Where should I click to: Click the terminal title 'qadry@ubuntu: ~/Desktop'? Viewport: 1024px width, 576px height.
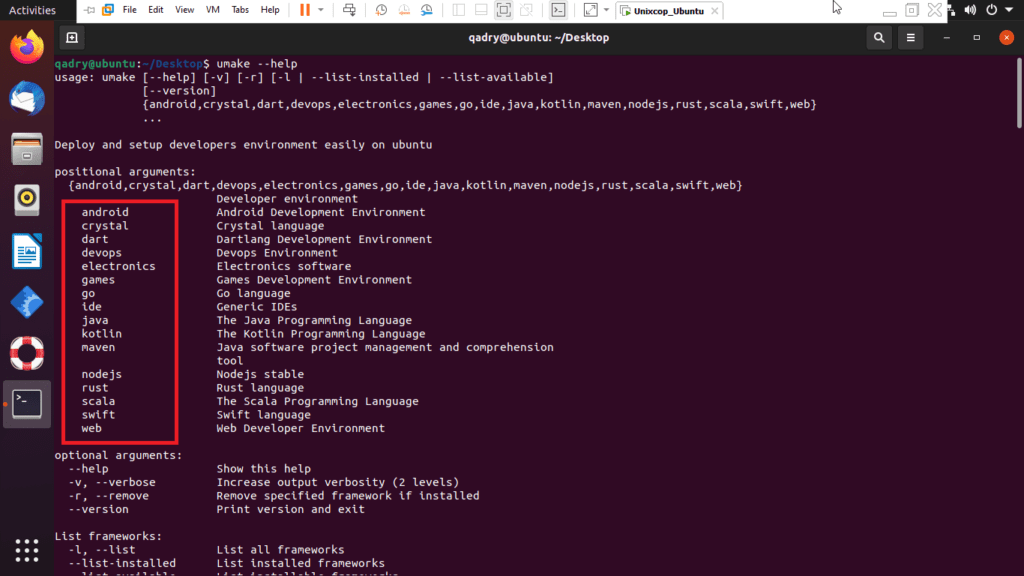(x=539, y=38)
